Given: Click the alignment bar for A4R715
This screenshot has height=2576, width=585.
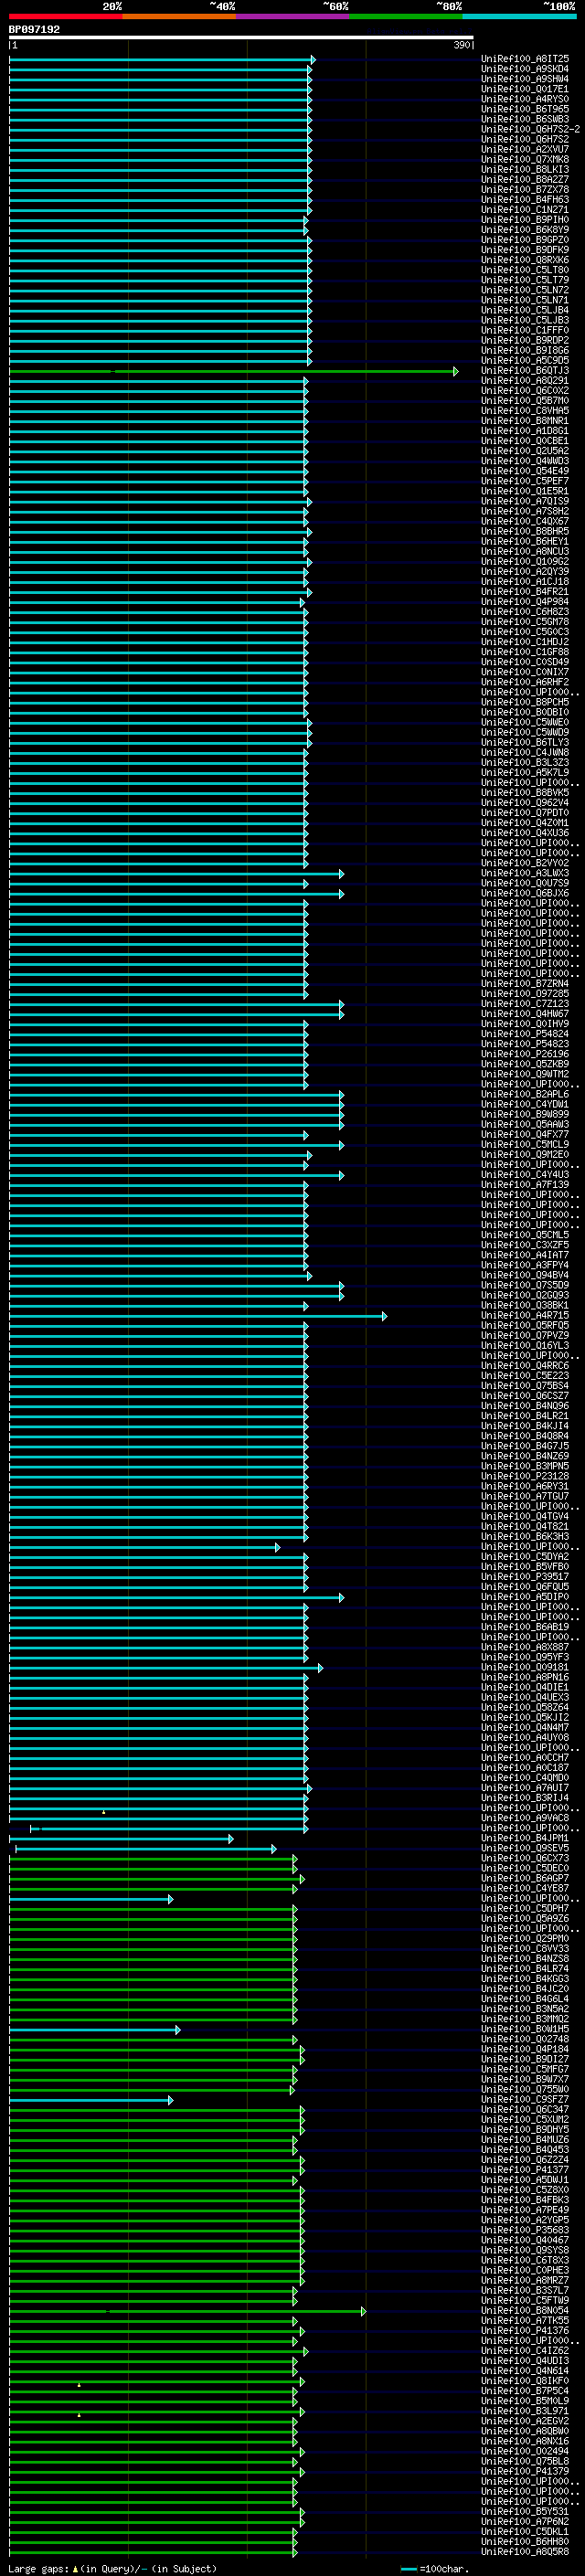Looking at the screenshot, I should (198, 1316).
